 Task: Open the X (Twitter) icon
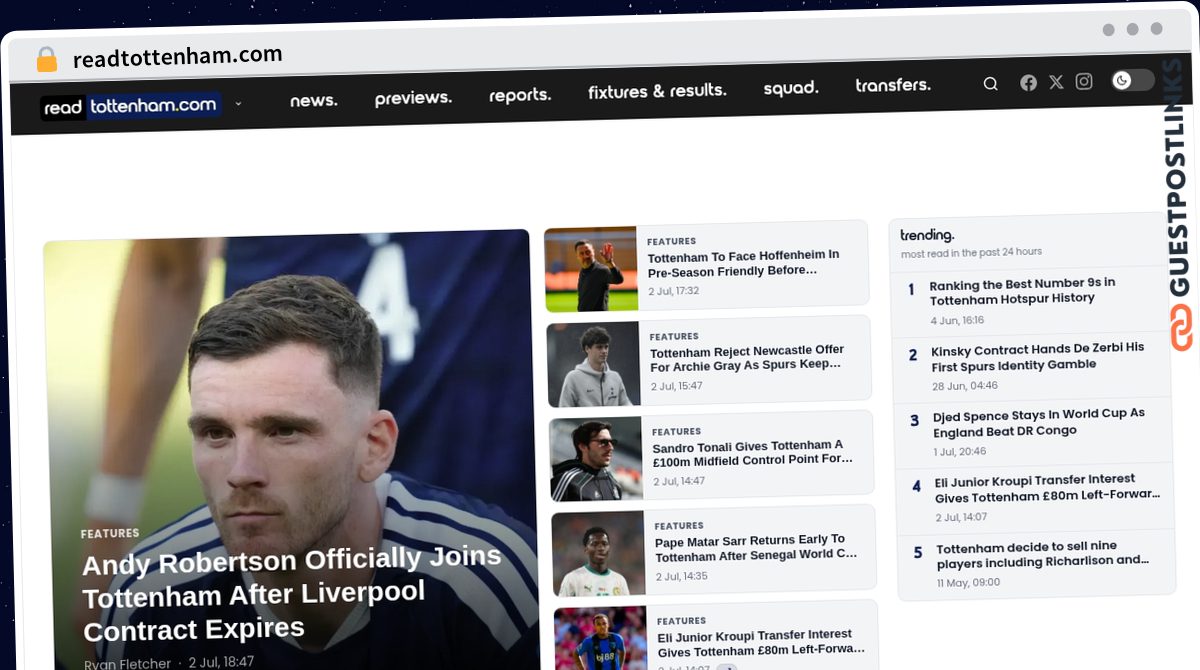(x=1056, y=82)
